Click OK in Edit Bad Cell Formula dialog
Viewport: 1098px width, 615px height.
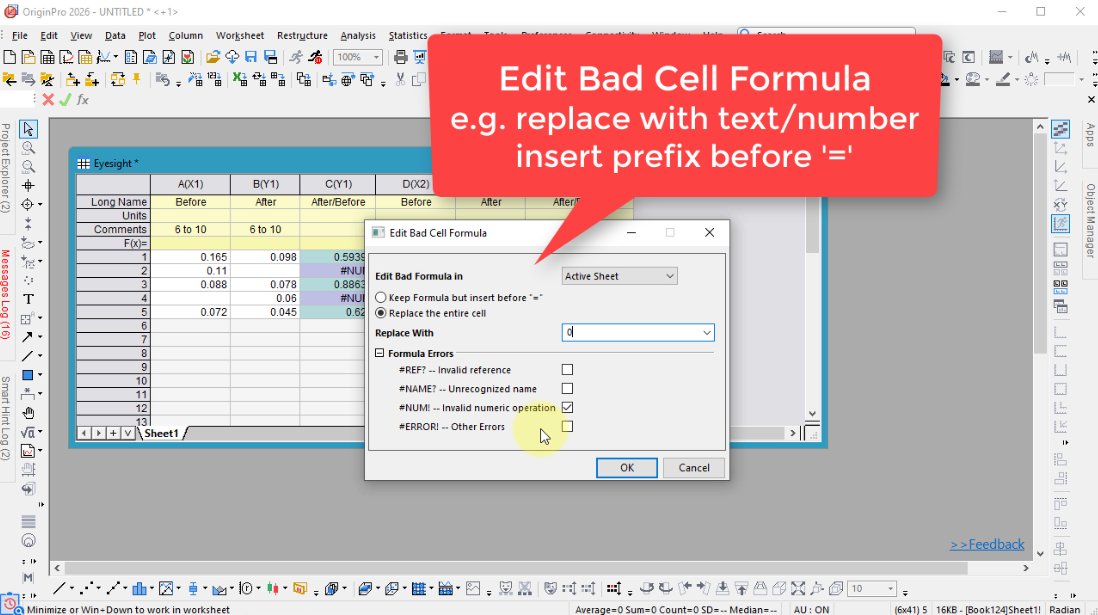pos(627,467)
